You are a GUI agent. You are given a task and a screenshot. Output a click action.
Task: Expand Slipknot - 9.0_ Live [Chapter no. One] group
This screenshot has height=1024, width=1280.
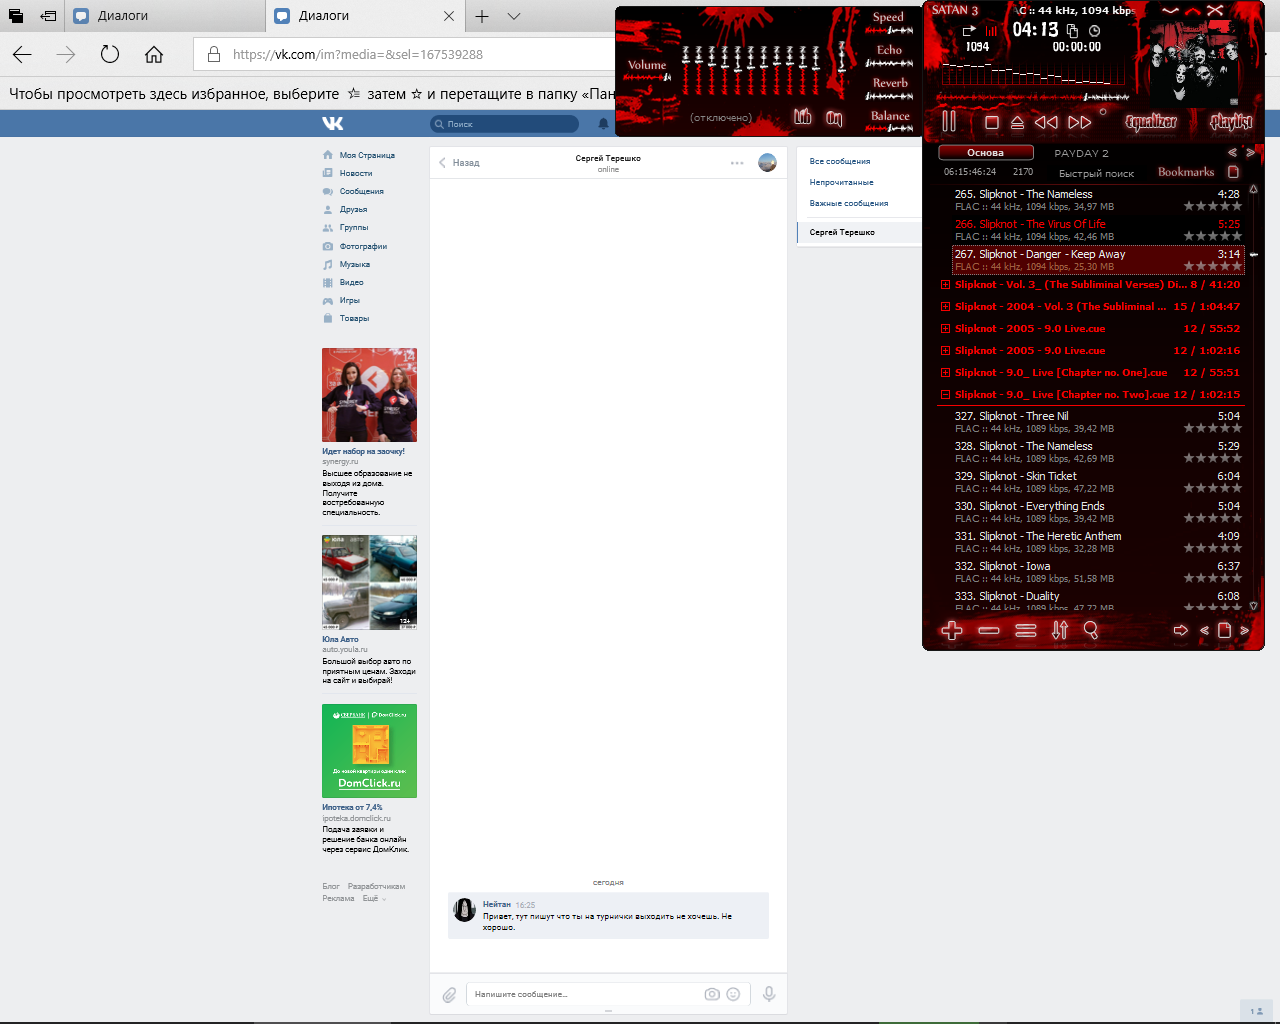(x=945, y=373)
